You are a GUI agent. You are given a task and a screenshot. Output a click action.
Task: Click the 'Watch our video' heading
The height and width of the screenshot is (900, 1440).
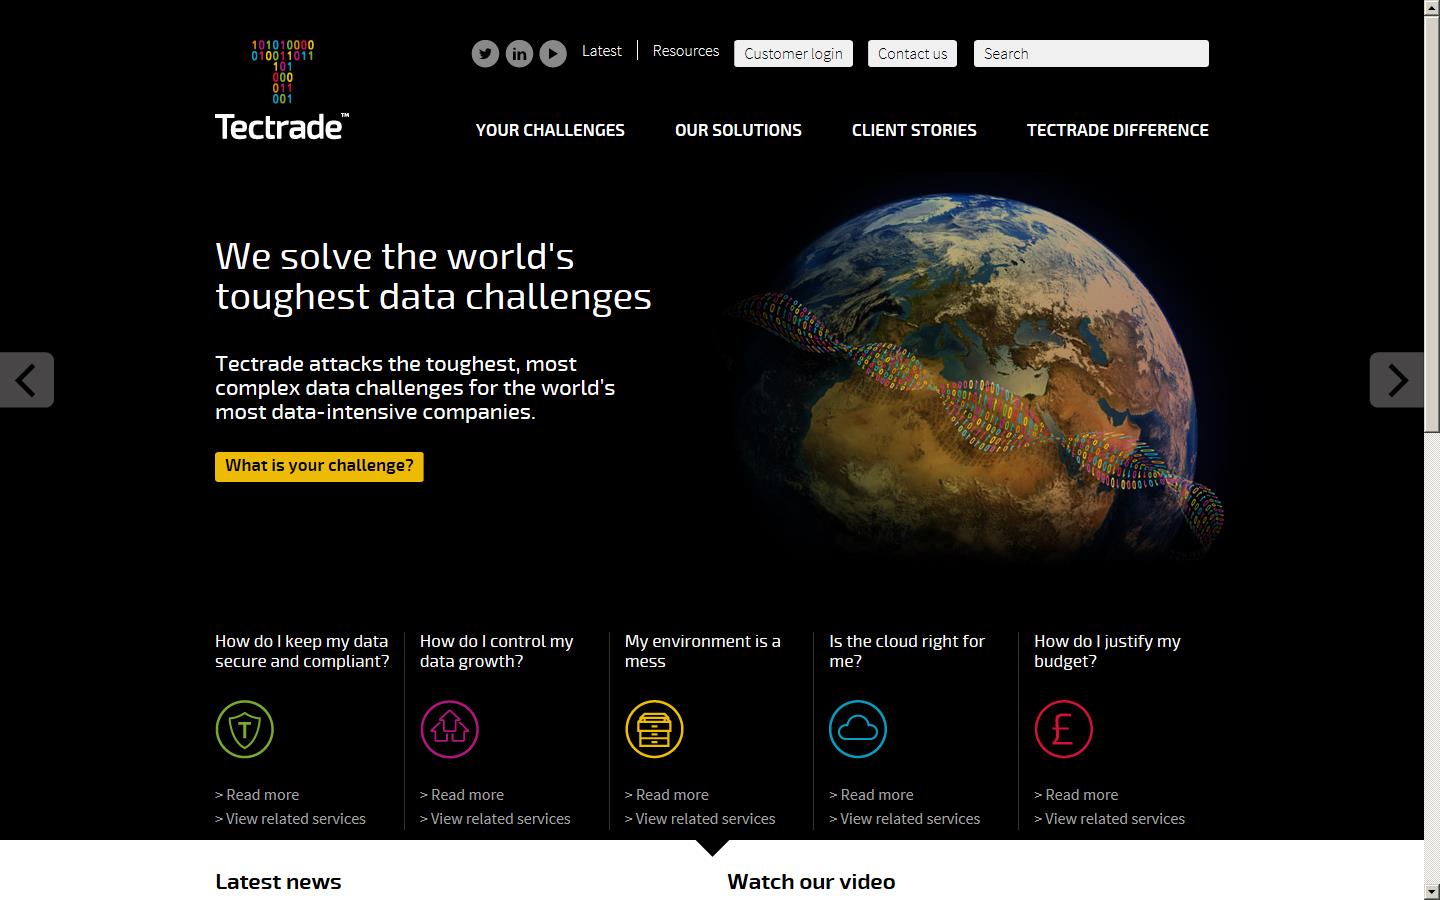tap(811, 882)
